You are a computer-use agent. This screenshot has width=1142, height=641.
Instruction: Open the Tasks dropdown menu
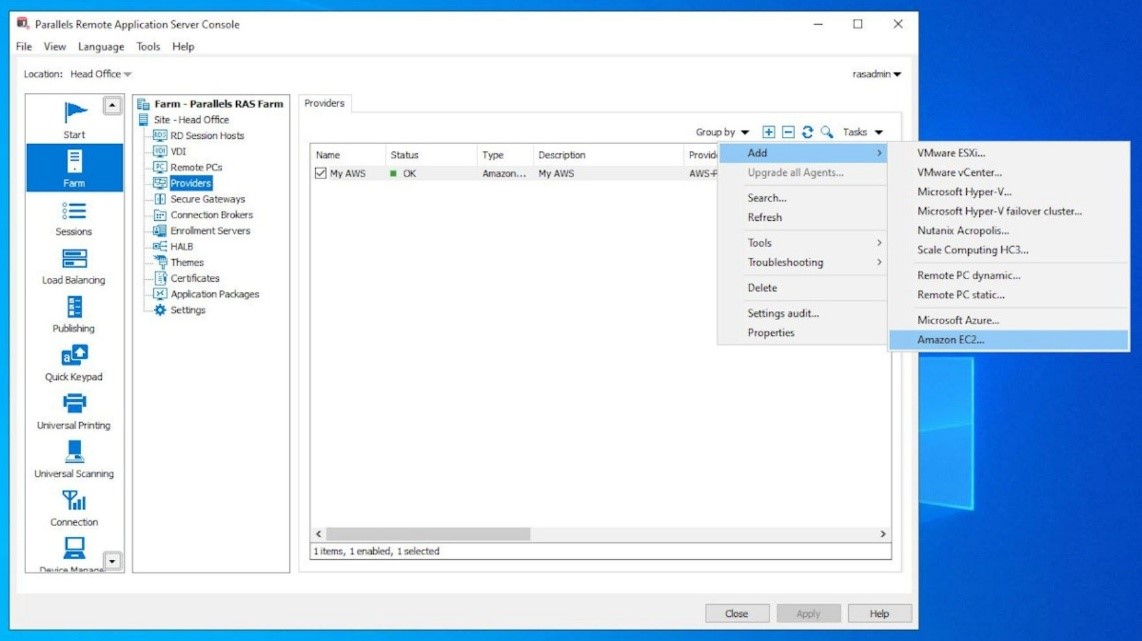click(x=862, y=131)
